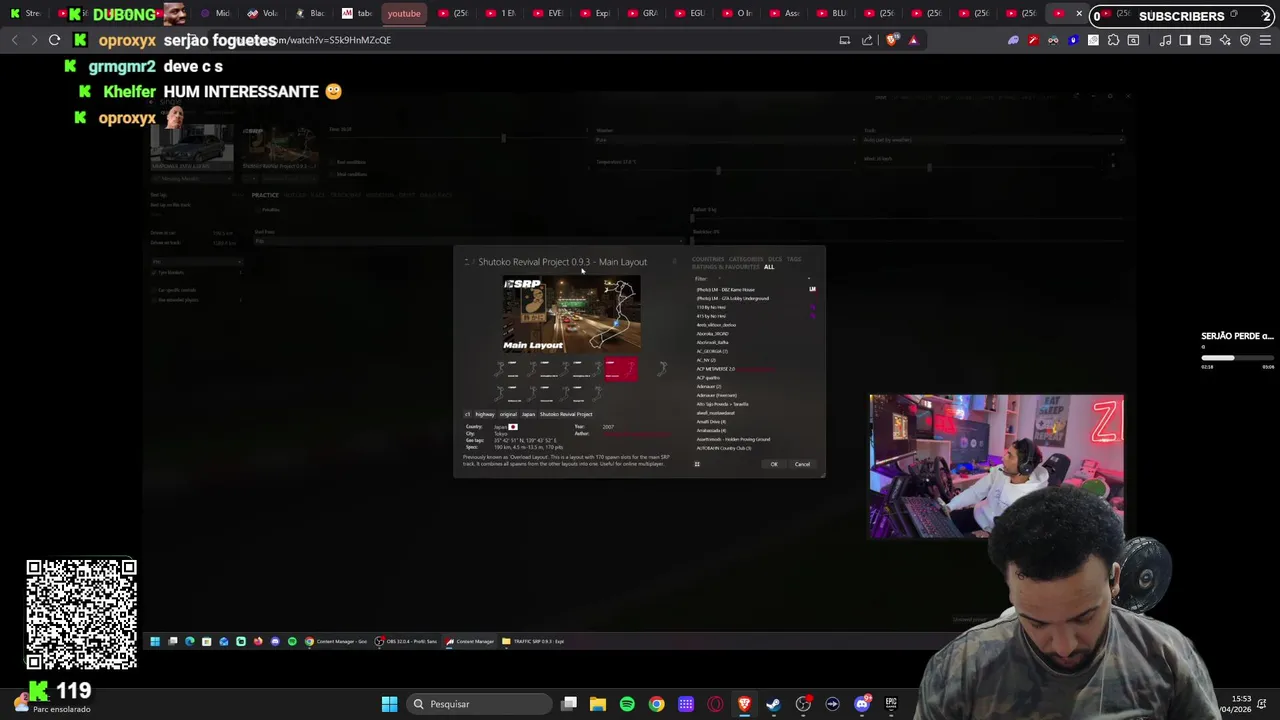Screen dimensions: 1280x720
Task: Open Opera browser from the taskbar
Action: pyautogui.click(x=715, y=704)
